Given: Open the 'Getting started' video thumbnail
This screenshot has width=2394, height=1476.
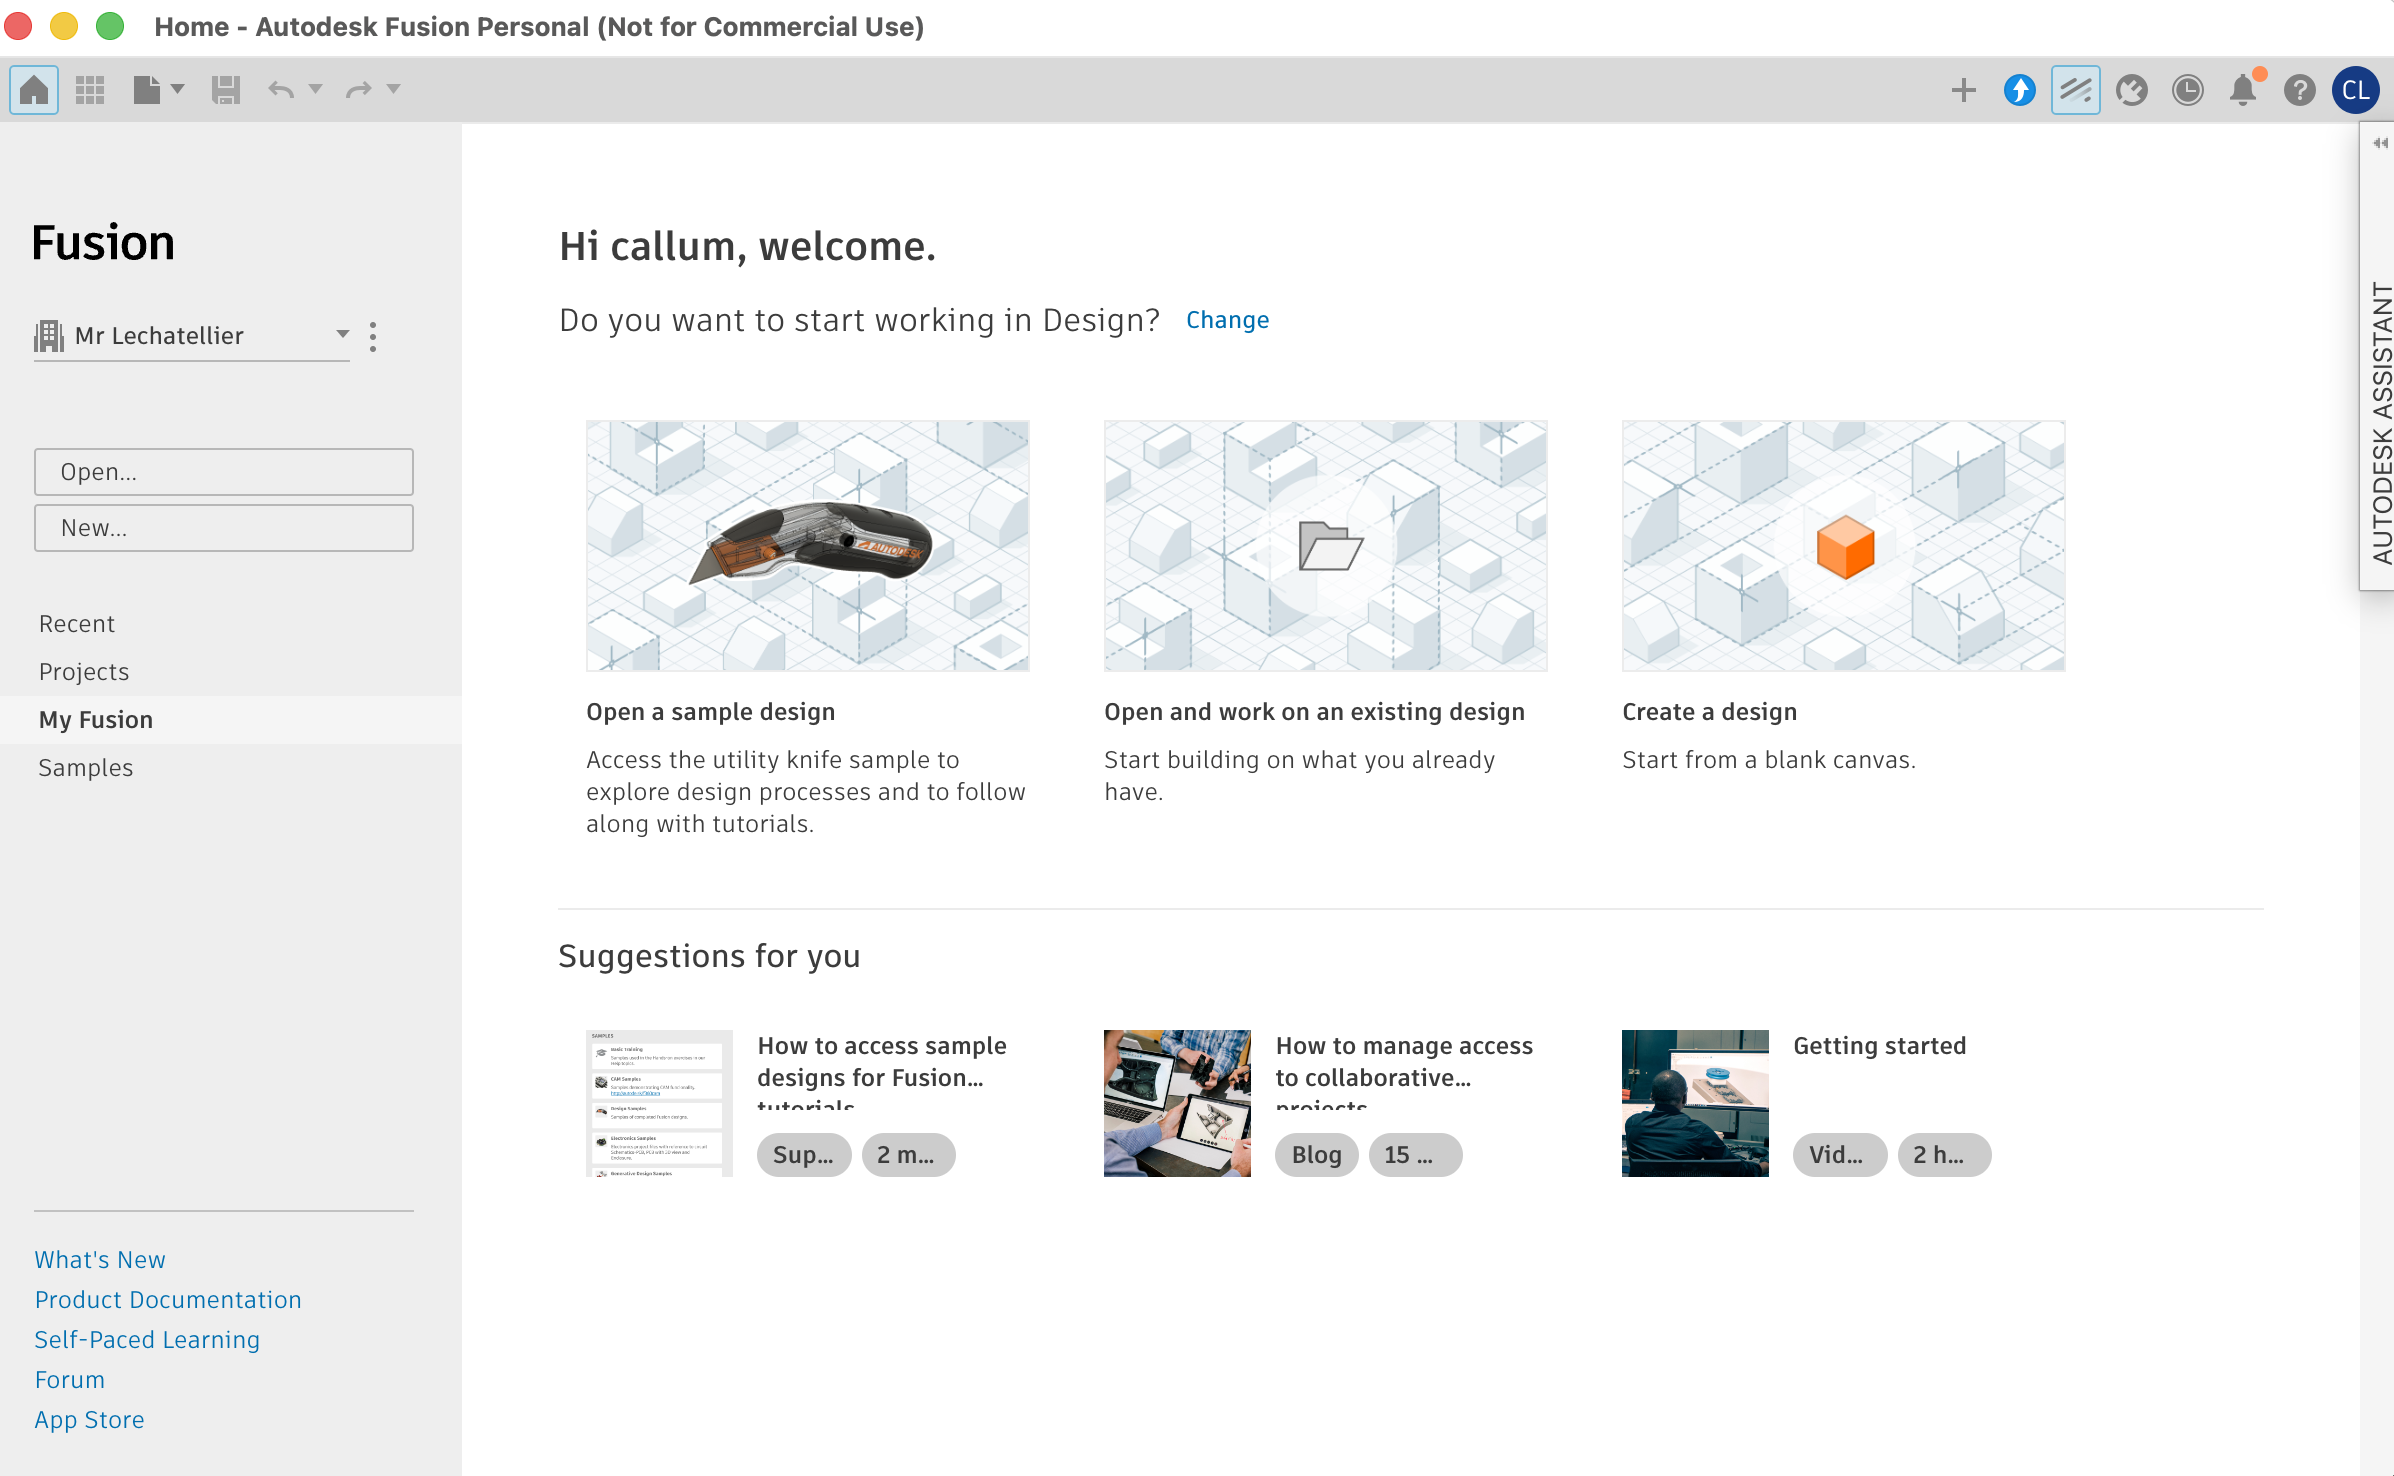Looking at the screenshot, I should (x=1695, y=1103).
